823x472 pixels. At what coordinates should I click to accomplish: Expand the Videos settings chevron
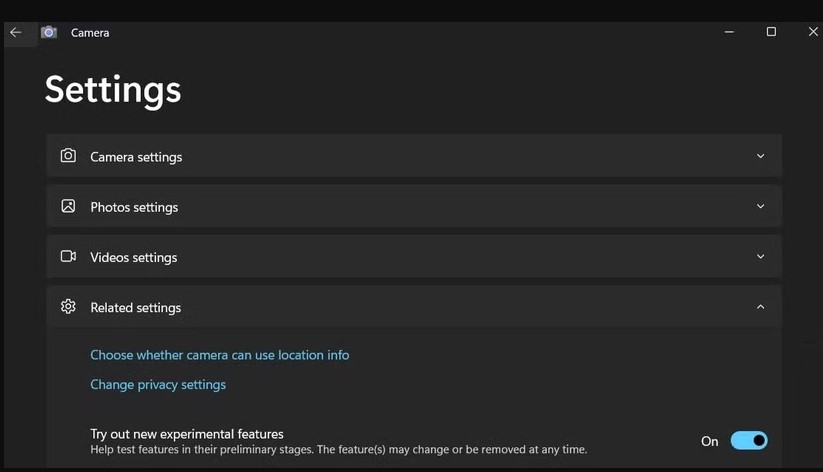760,256
